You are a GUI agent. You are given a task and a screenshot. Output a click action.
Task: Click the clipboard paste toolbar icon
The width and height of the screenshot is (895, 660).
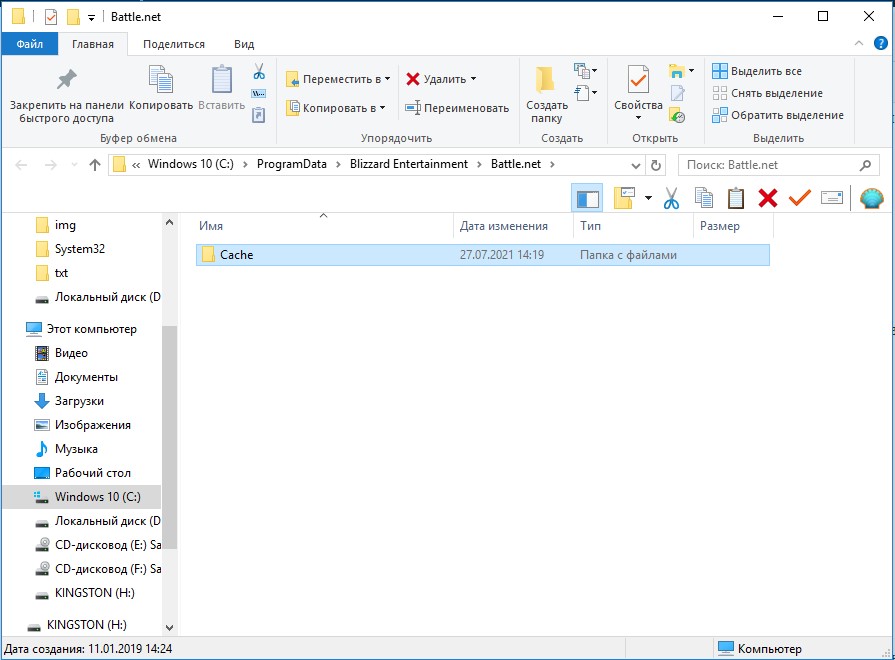(x=736, y=198)
